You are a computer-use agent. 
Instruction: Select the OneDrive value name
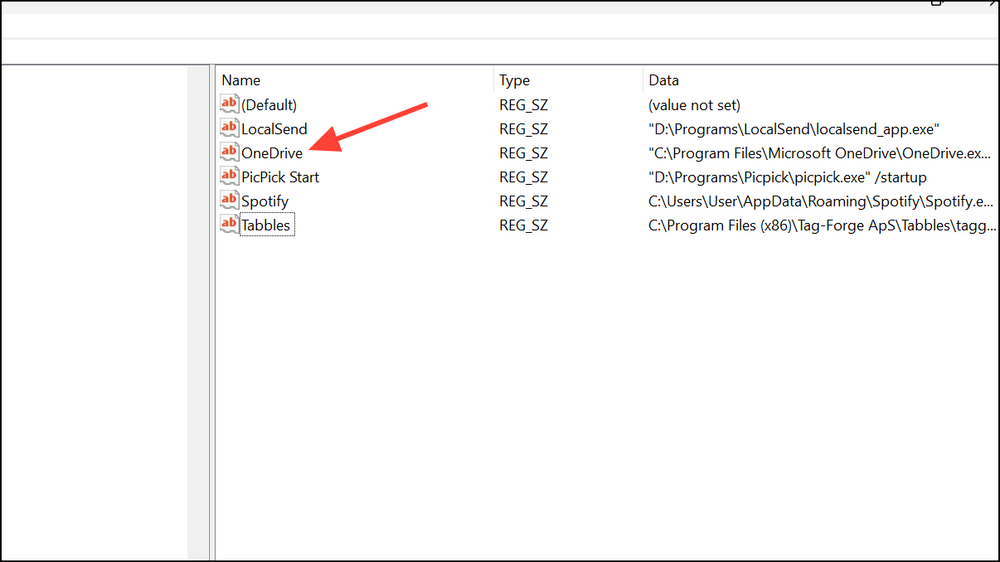[x=272, y=153]
